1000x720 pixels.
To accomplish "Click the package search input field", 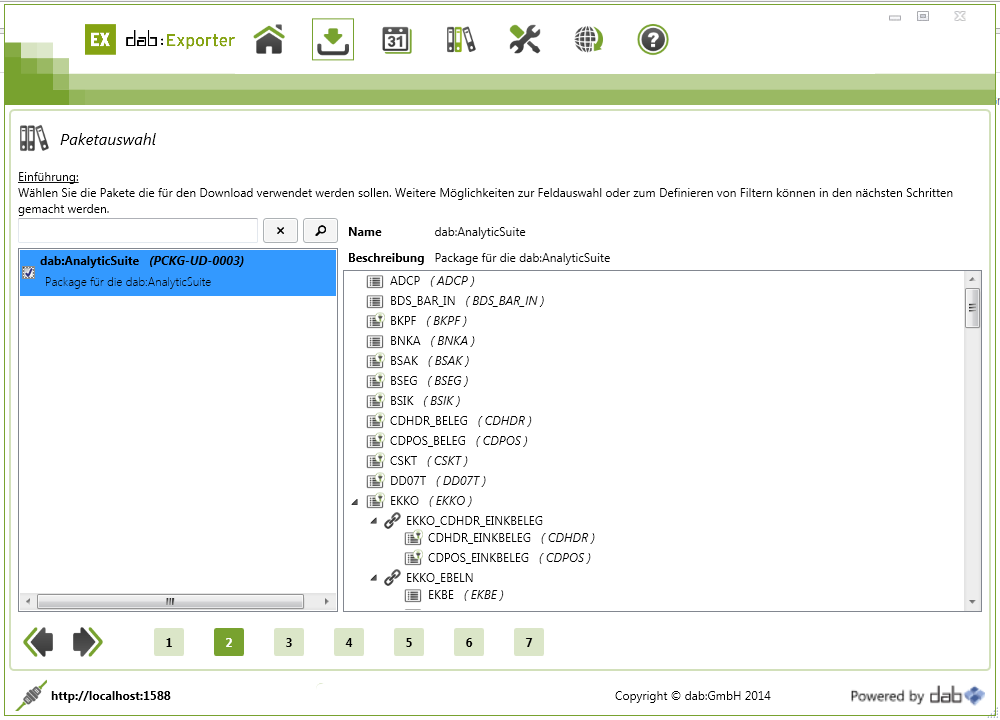I will (x=138, y=230).
